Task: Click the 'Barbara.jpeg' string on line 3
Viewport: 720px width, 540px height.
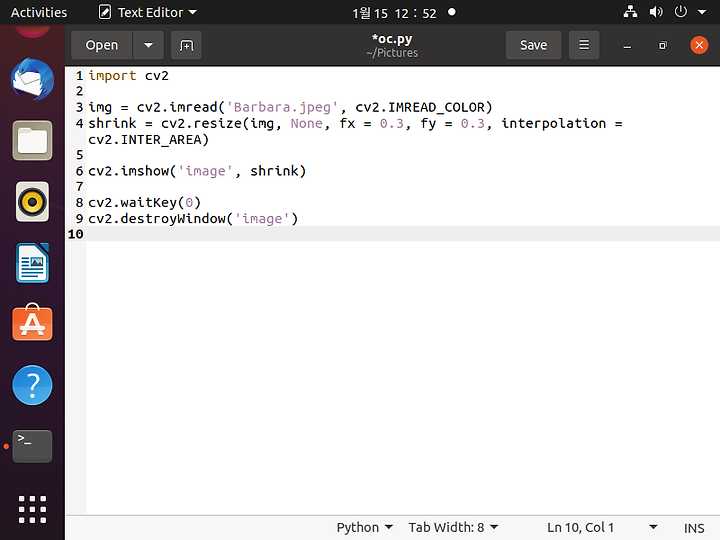Action: click(282, 107)
